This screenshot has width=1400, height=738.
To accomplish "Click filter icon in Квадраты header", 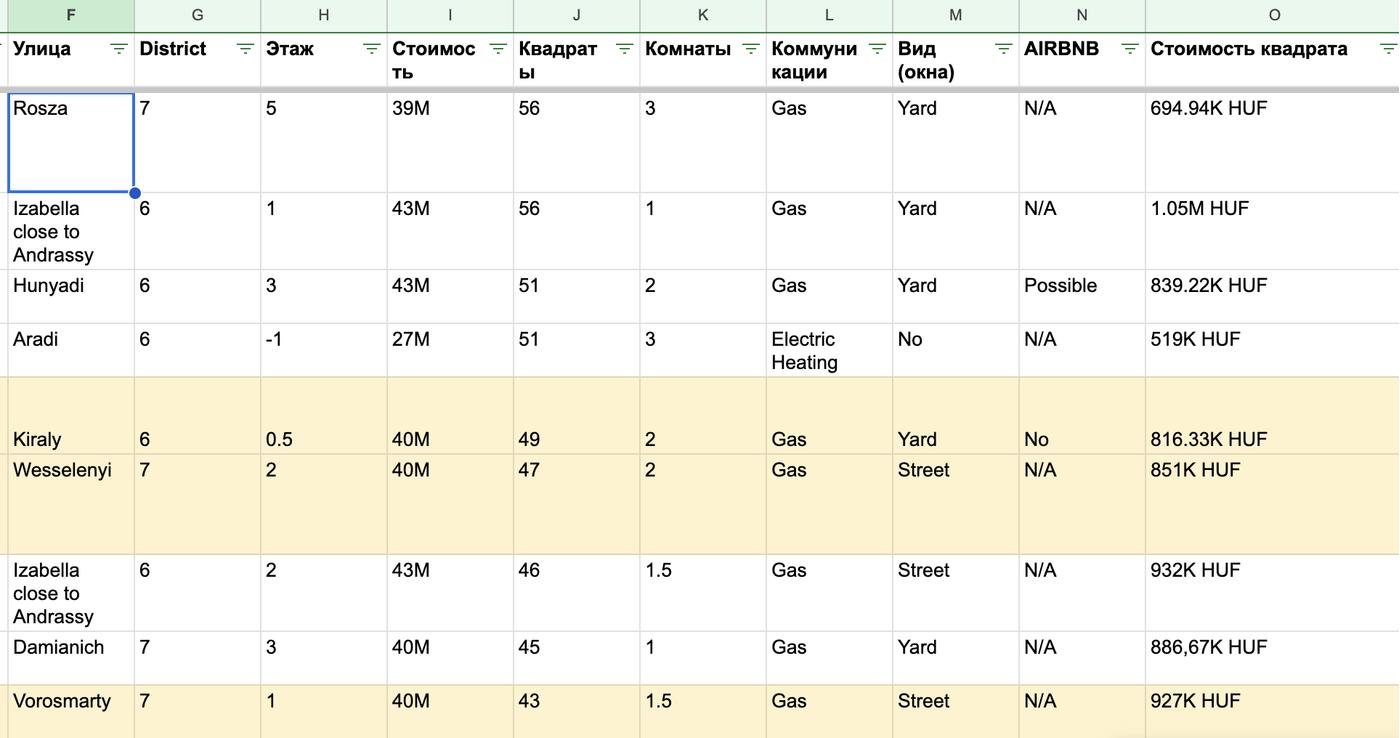I will point(624,49).
